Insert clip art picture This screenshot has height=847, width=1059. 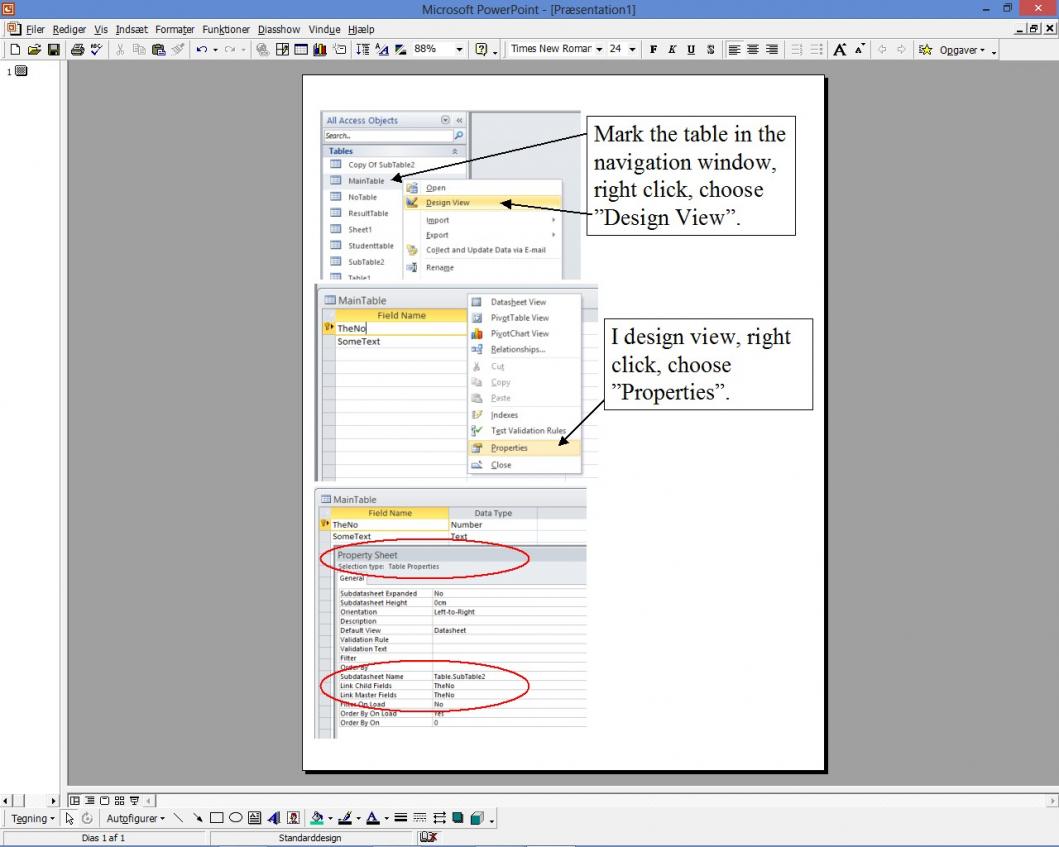(293, 818)
